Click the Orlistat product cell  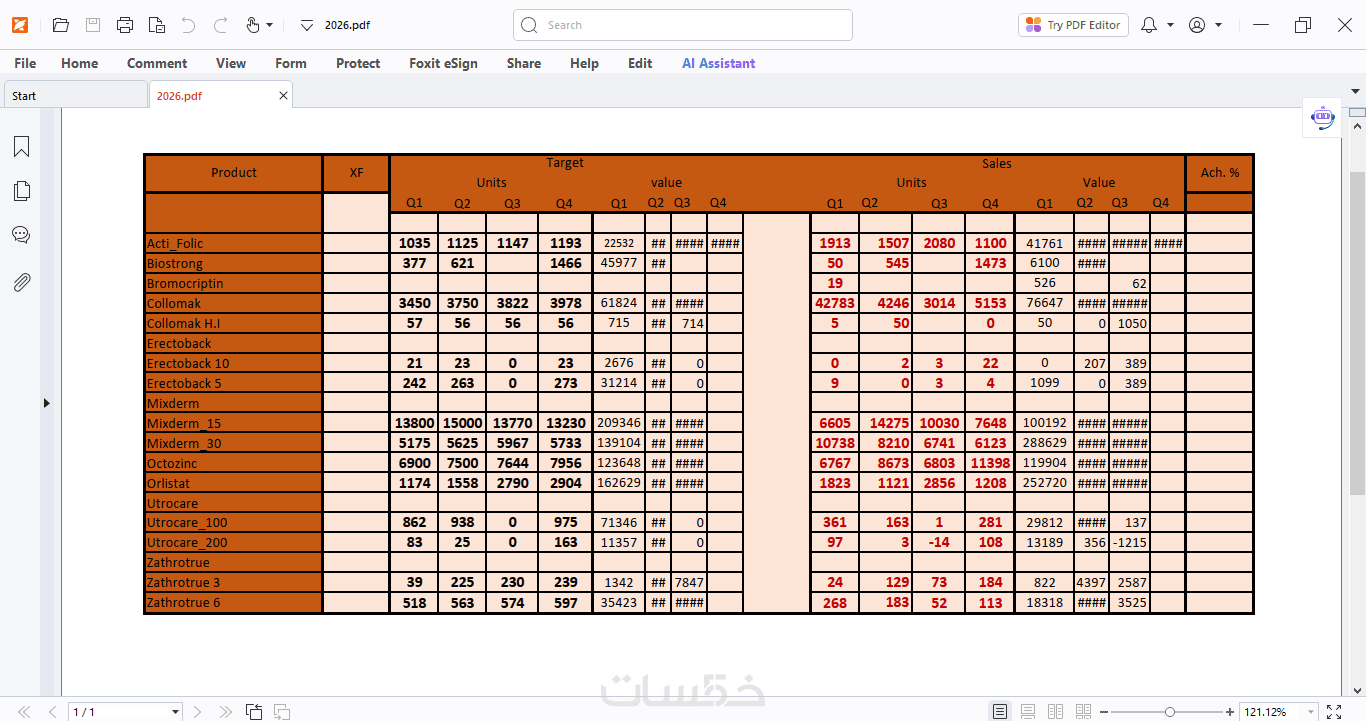click(233, 483)
